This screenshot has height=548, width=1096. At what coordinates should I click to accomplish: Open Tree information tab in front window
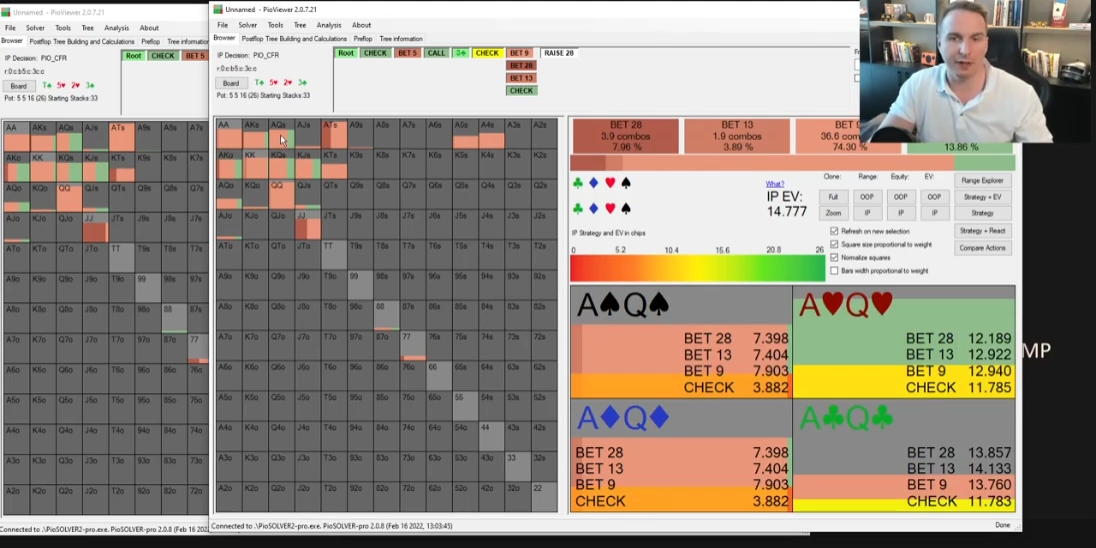pyautogui.click(x=401, y=39)
